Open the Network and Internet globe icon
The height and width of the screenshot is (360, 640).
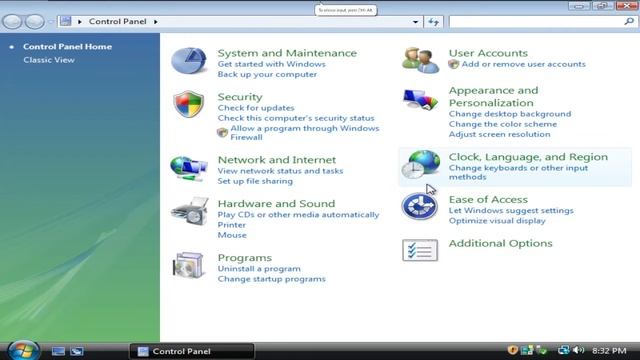pos(189,168)
